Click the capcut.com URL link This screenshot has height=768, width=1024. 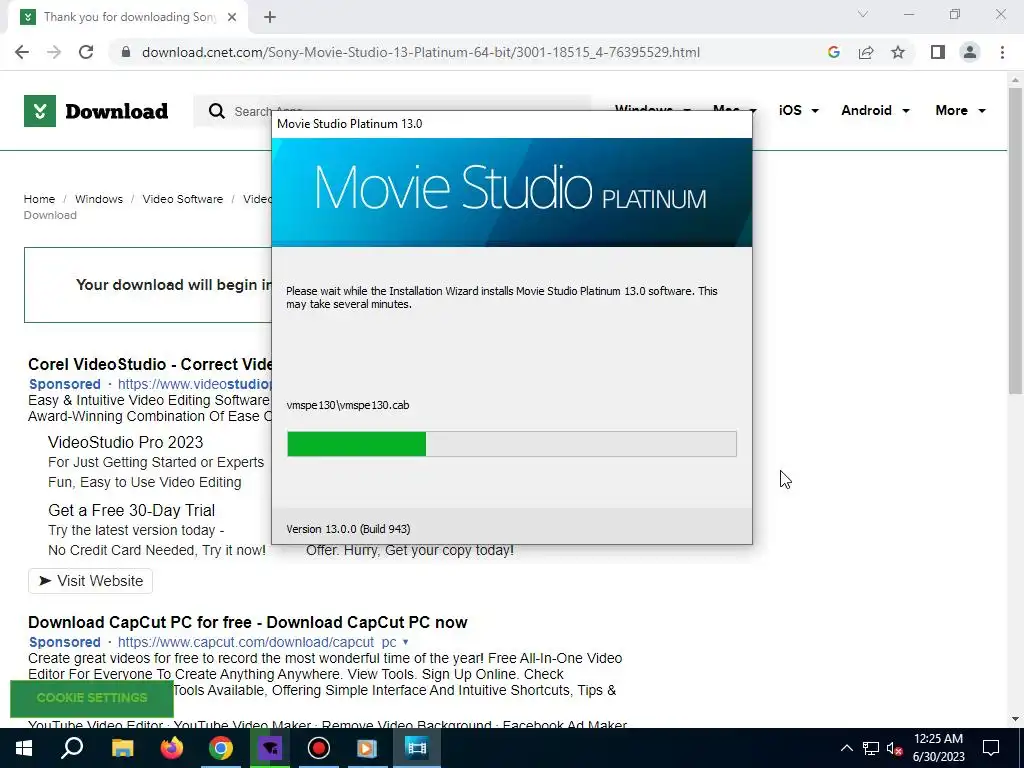(x=257, y=642)
